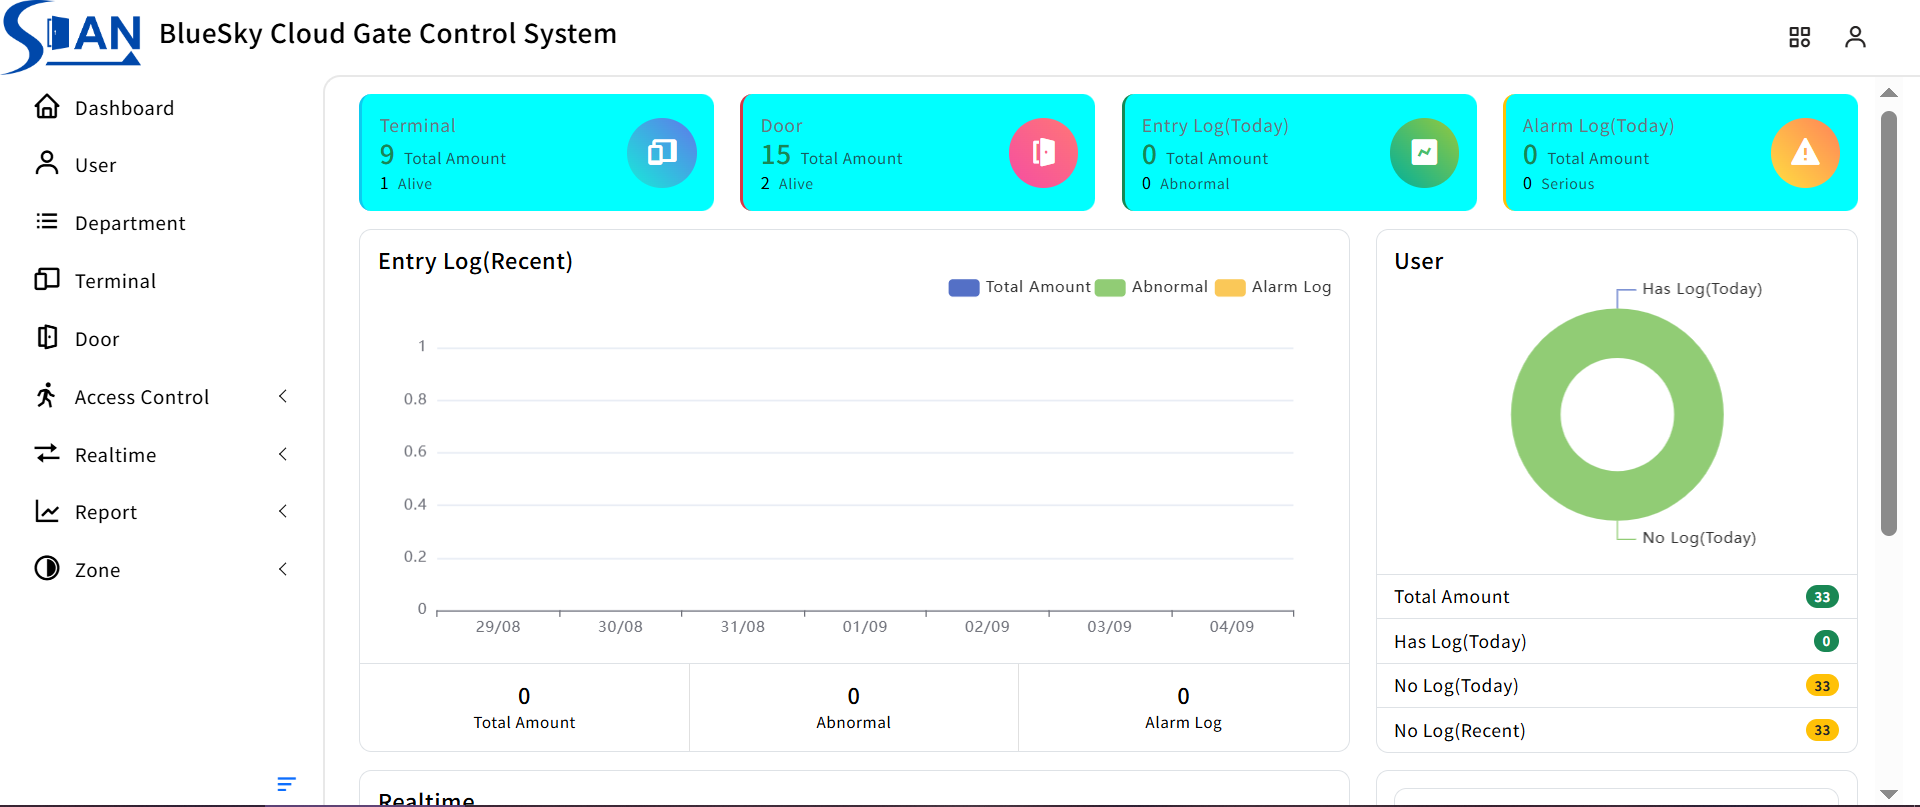Click the sidebar collapse icon at bottom
The height and width of the screenshot is (807, 1920).
coord(286,784)
